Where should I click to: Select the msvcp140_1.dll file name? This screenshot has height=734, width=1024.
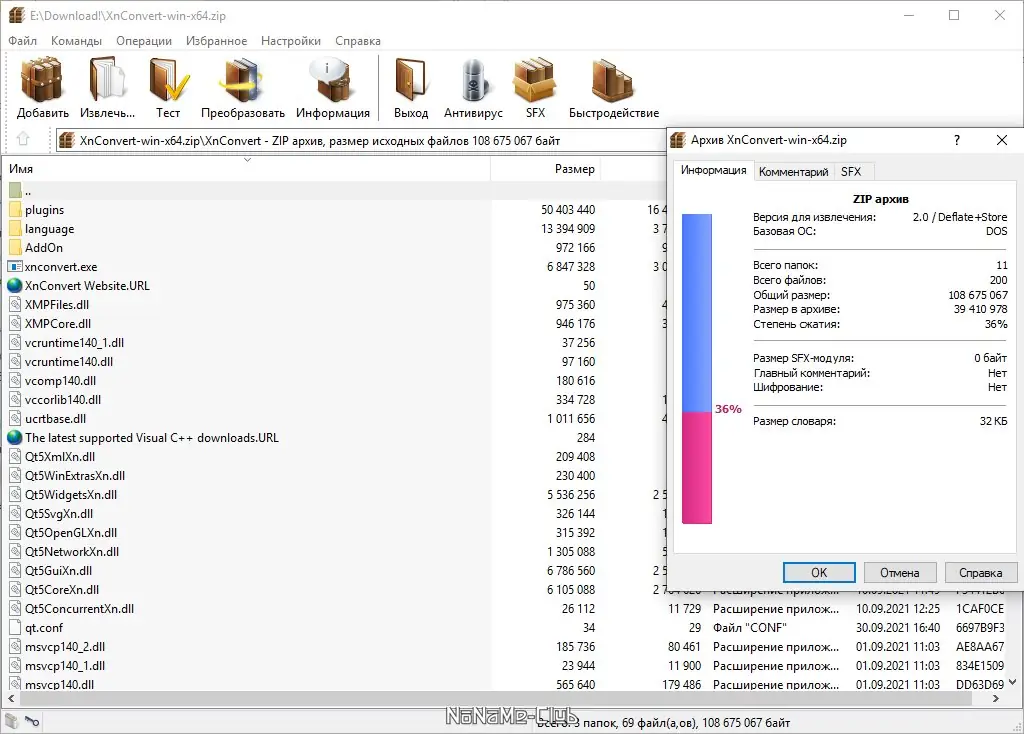pos(65,665)
